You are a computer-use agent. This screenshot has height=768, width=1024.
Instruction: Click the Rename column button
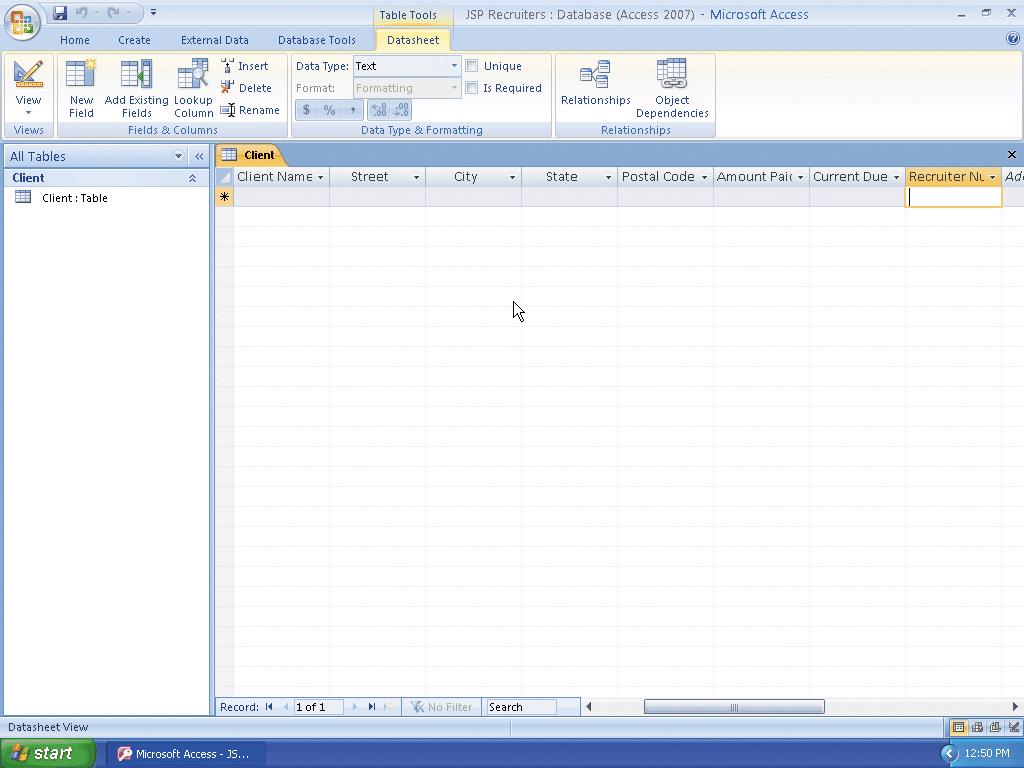click(x=250, y=110)
